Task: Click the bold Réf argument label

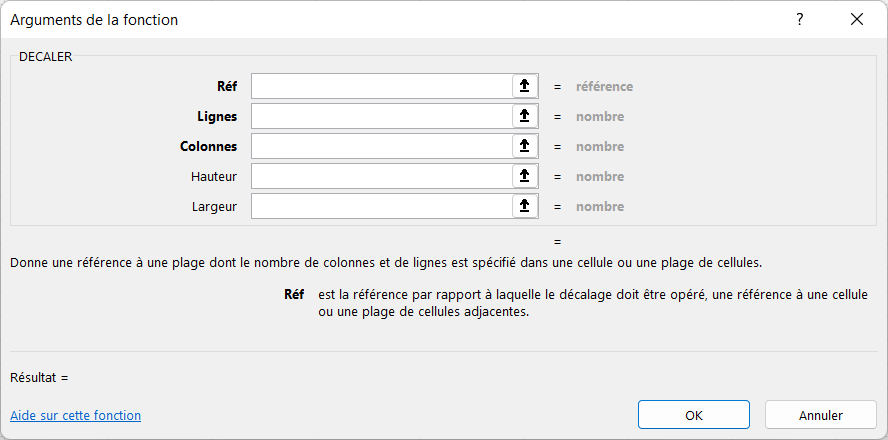Action: click(227, 86)
